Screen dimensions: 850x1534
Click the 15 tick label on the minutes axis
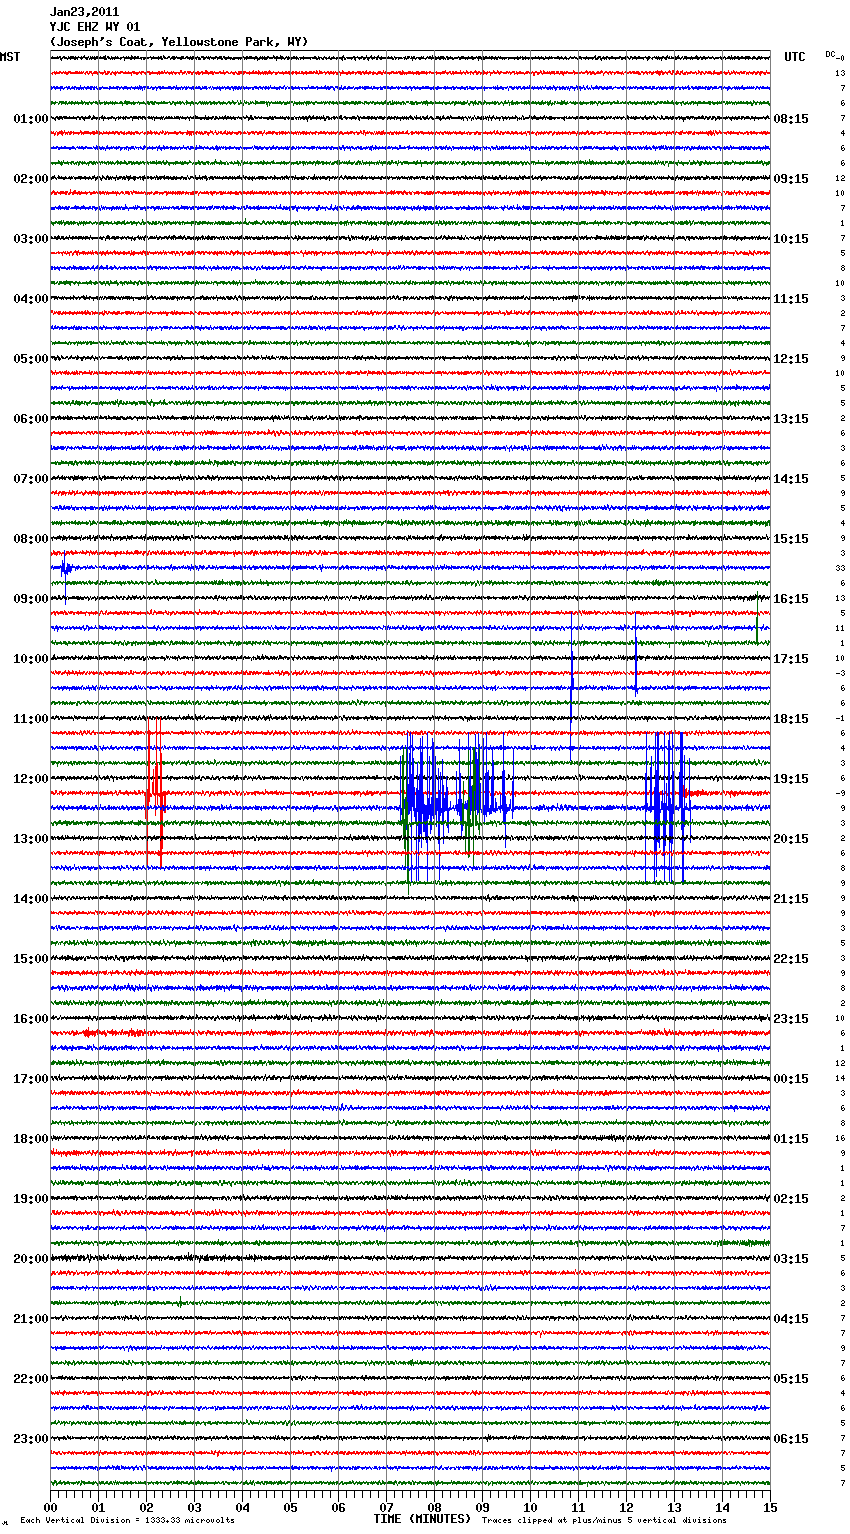point(770,1508)
